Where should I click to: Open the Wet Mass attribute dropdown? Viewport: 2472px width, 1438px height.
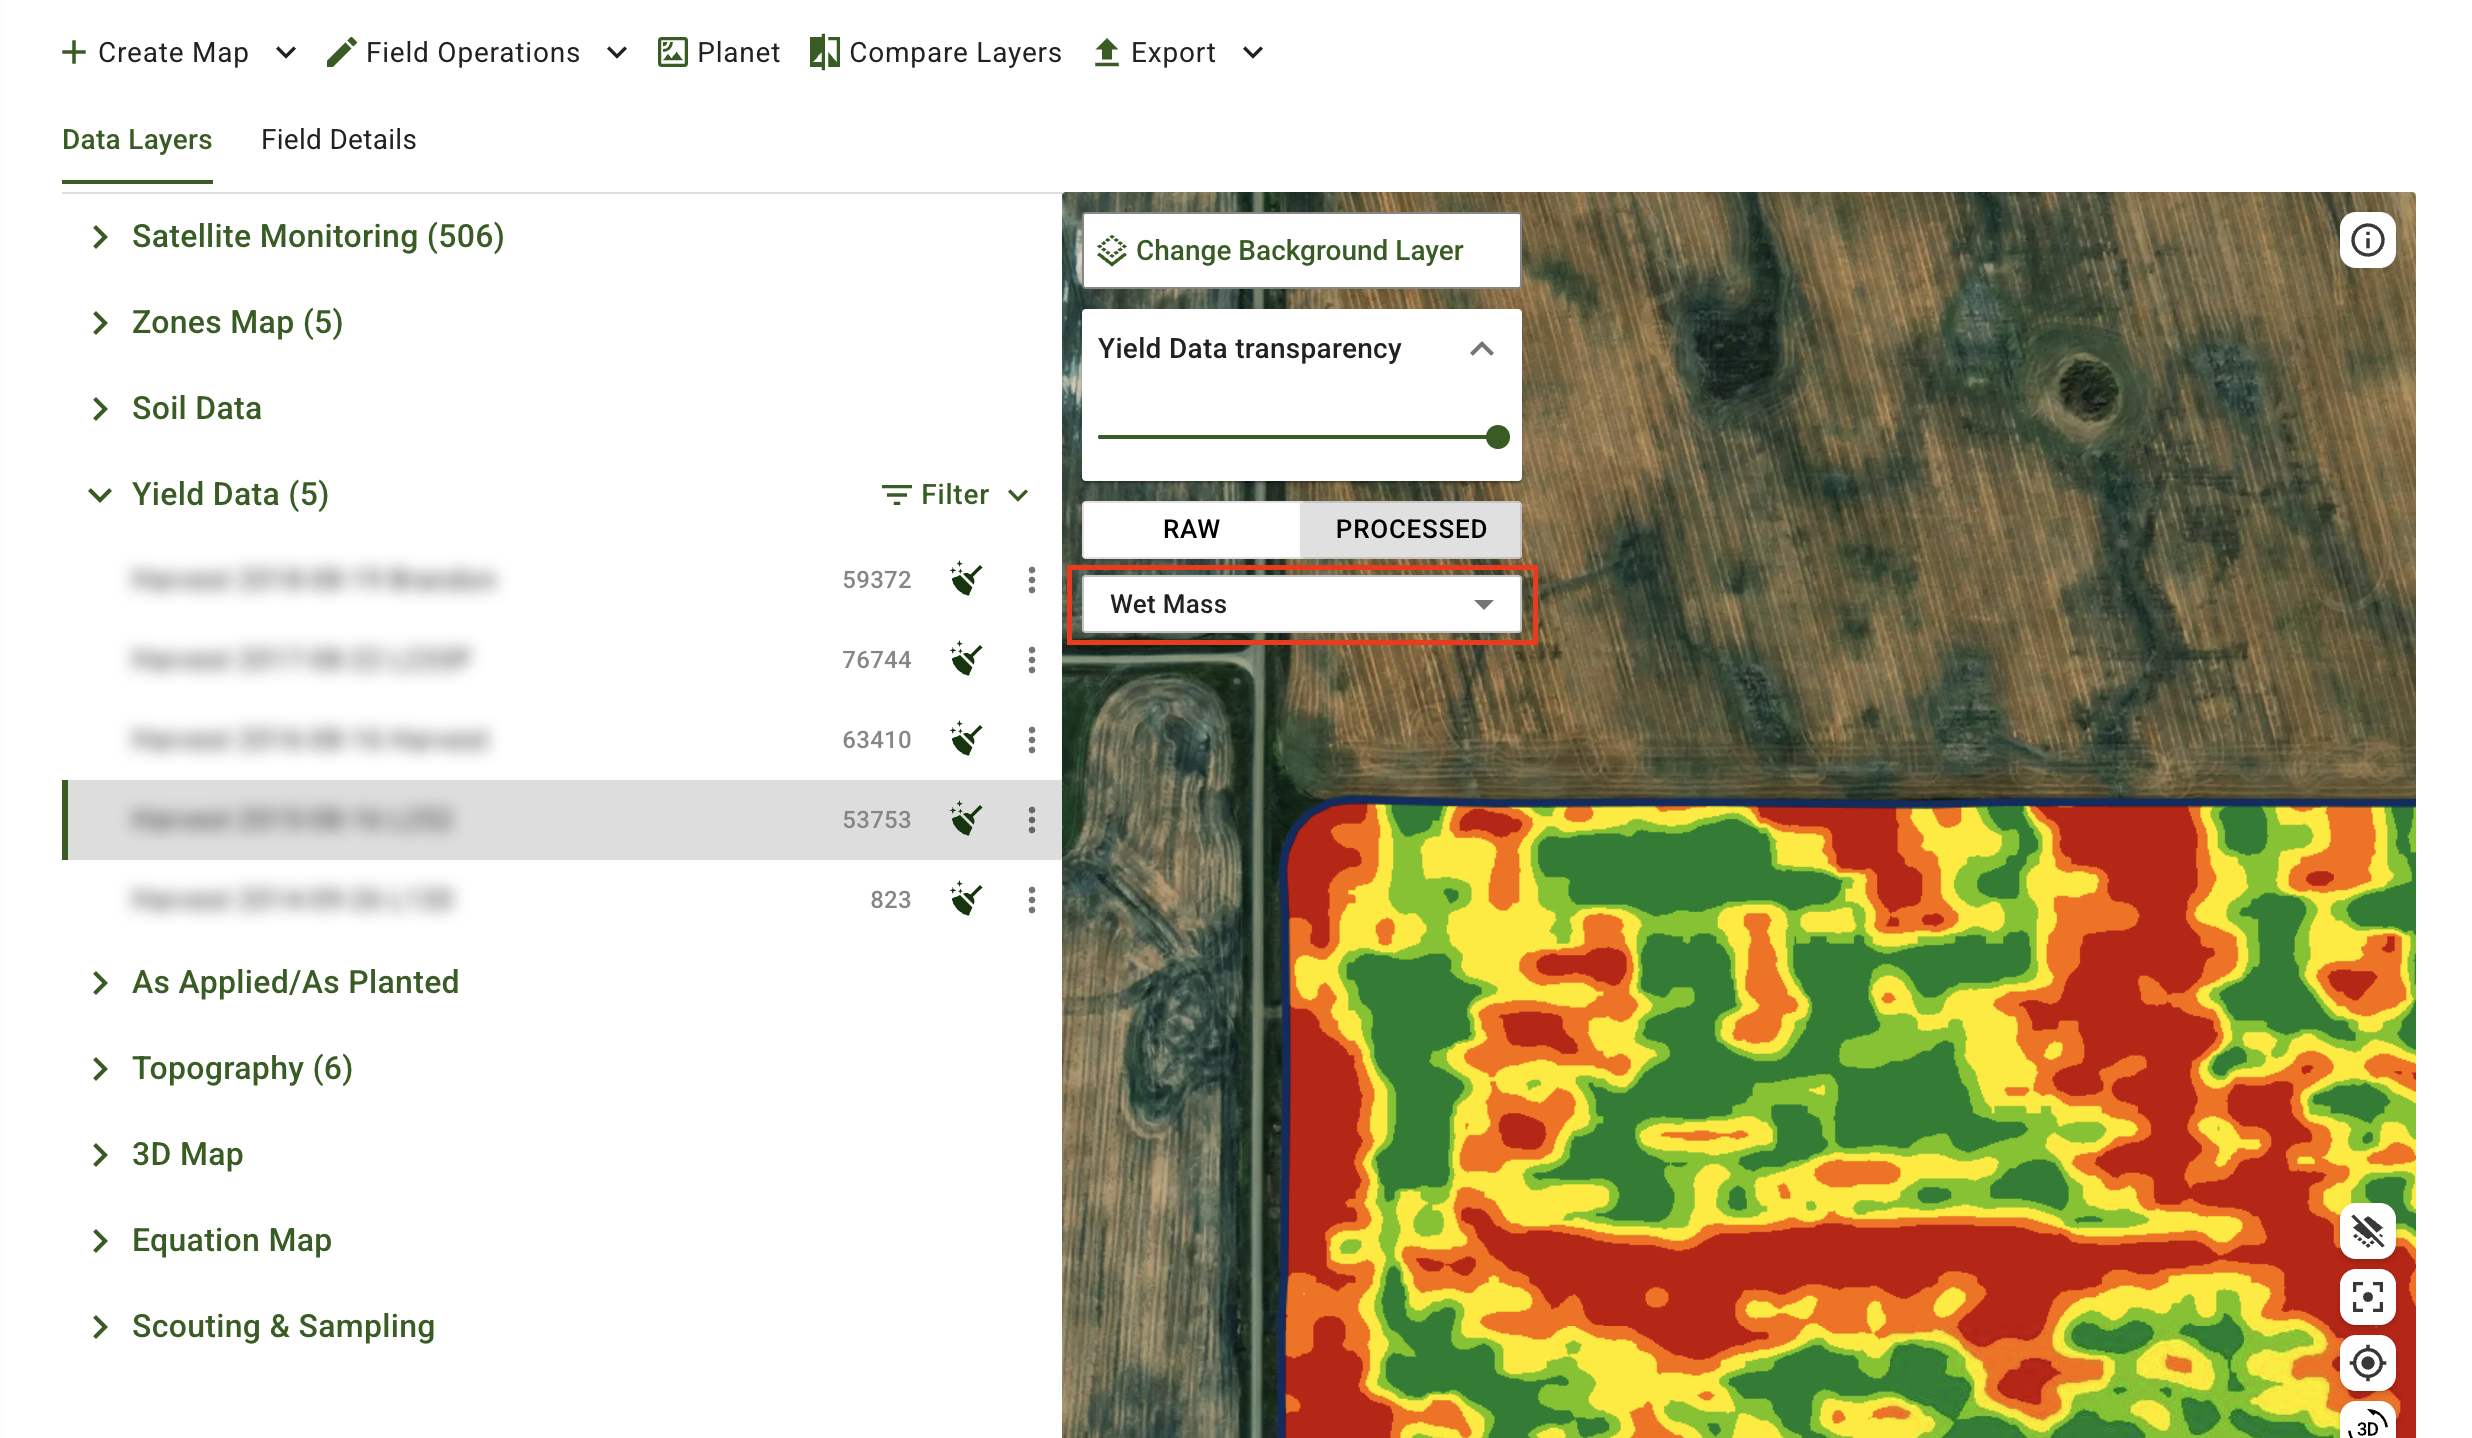[x=1300, y=604]
